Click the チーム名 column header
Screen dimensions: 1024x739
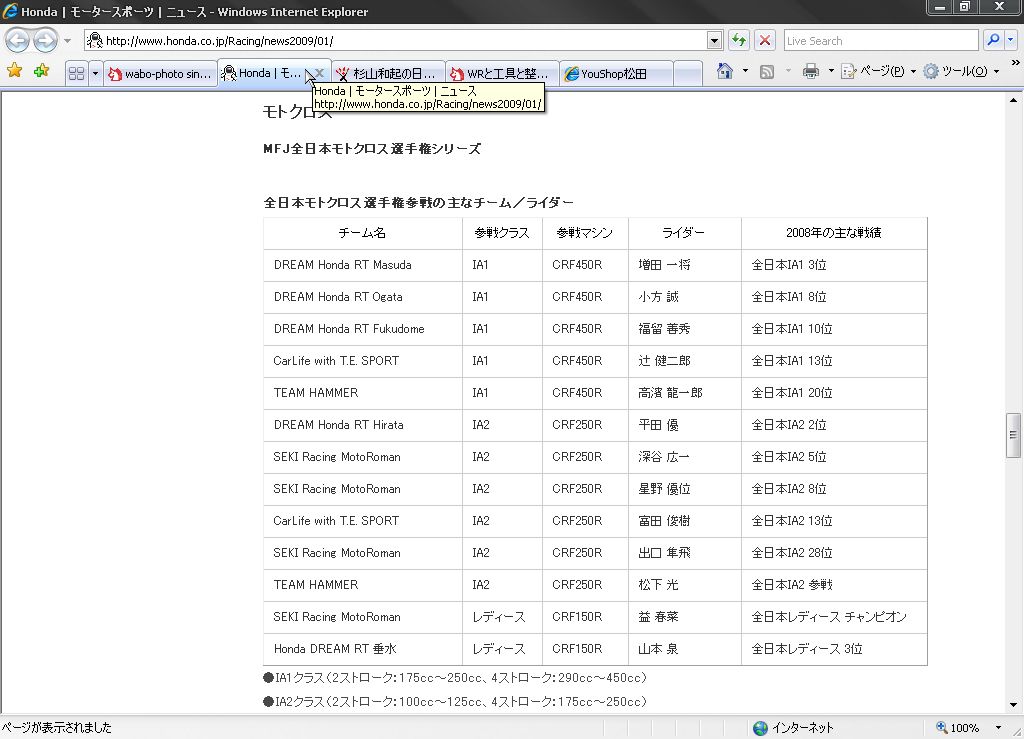click(x=362, y=233)
